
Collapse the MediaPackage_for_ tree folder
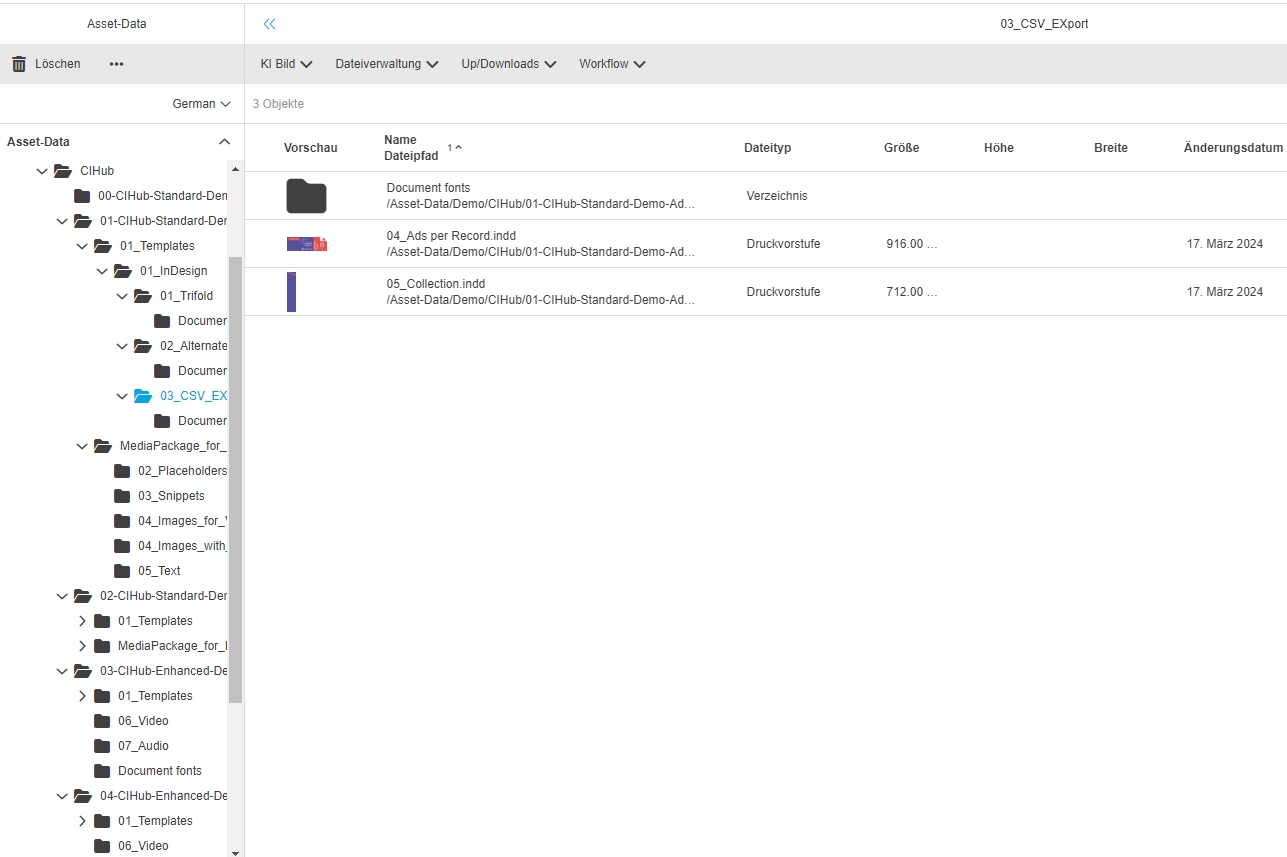point(83,446)
